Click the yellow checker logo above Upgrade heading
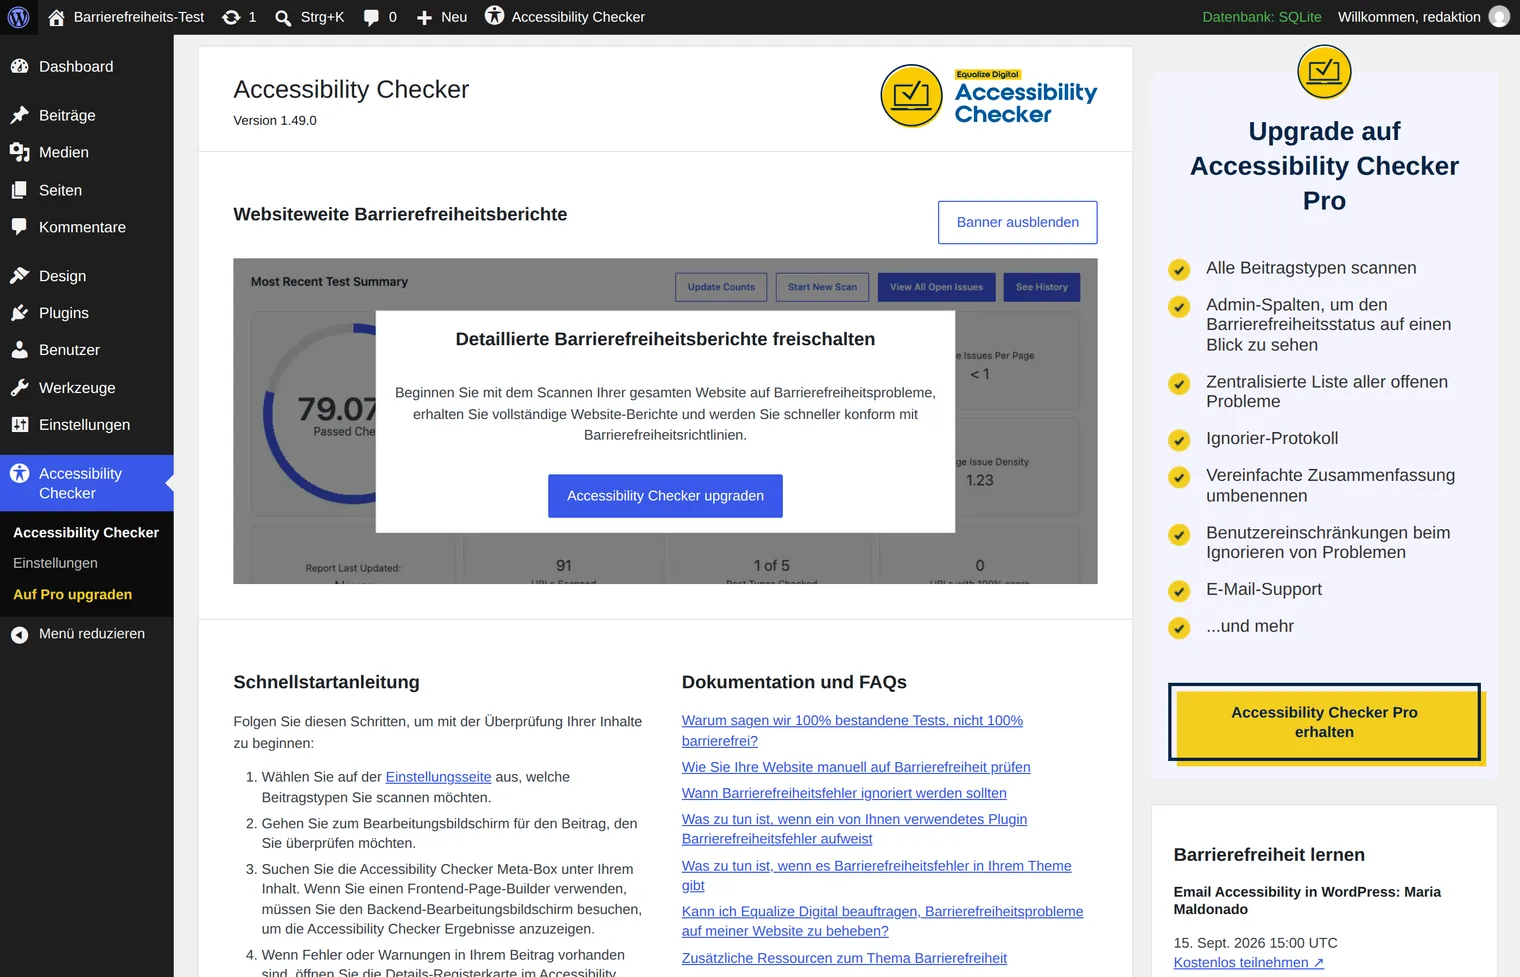The image size is (1520, 977). pos(1324,72)
